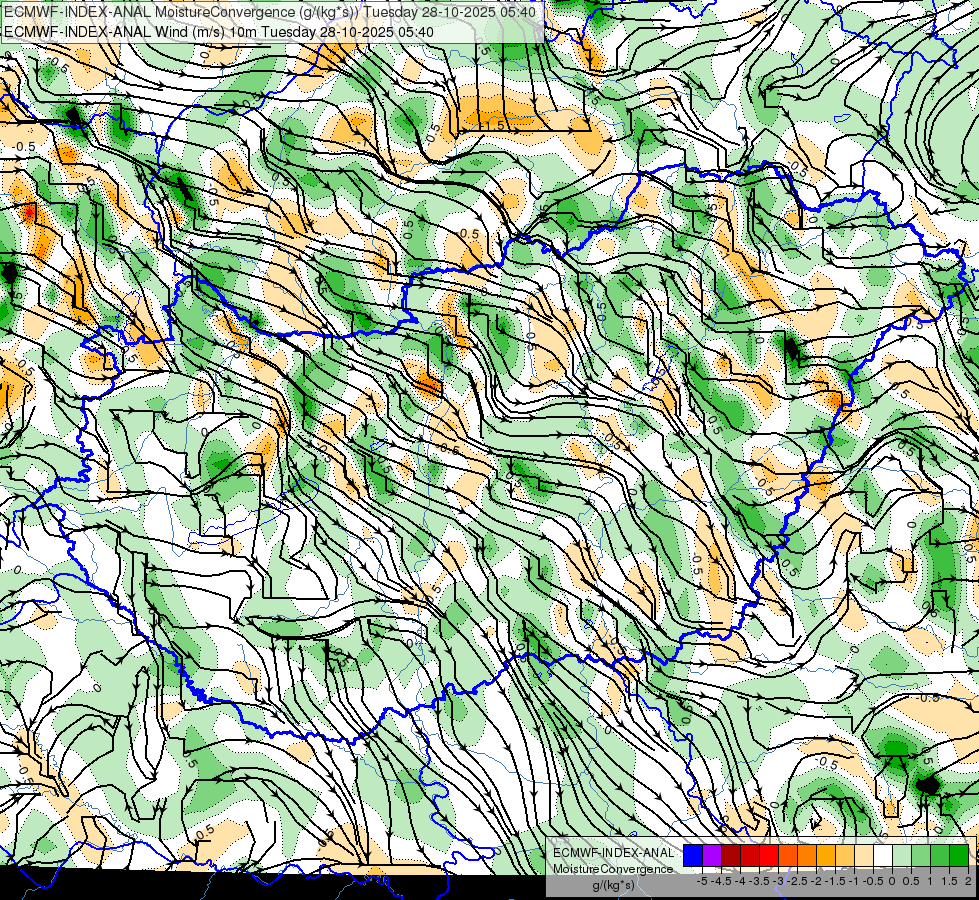The height and width of the screenshot is (900, 979).
Task: Click the purple legend swatch between -5 and -4.5
Action: pyautogui.click(x=712, y=855)
